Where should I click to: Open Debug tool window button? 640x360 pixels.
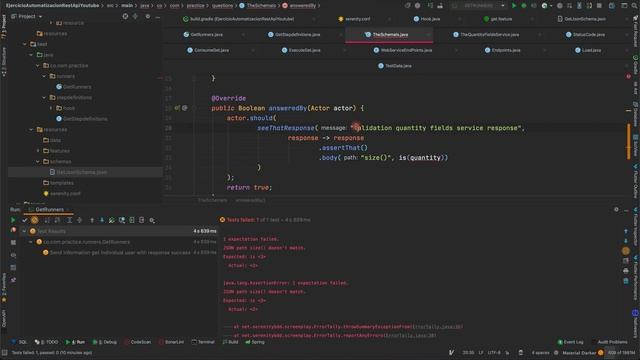(x=105, y=342)
